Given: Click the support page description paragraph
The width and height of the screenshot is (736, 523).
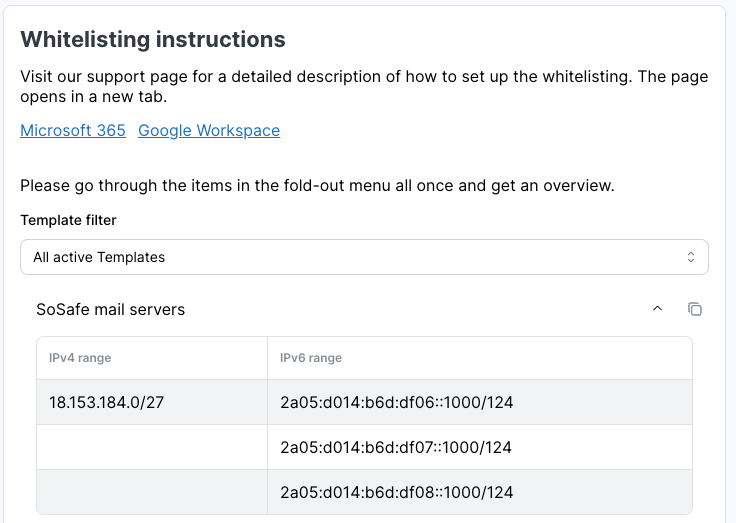Looking at the screenshot, I should (364, 86).
